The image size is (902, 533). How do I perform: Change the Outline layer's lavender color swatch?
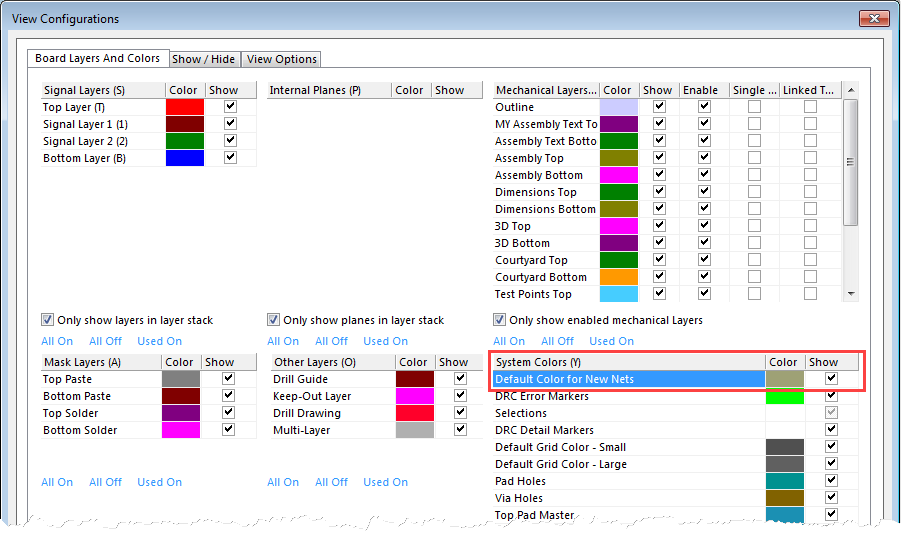click(619, 107)
